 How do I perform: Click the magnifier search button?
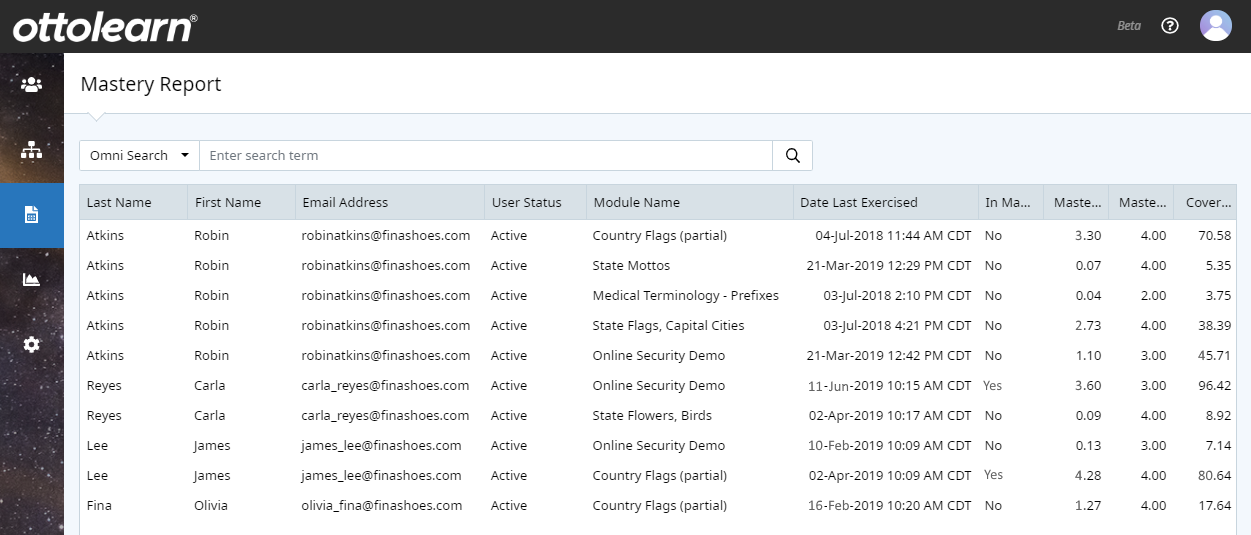(x=793, y=155)
